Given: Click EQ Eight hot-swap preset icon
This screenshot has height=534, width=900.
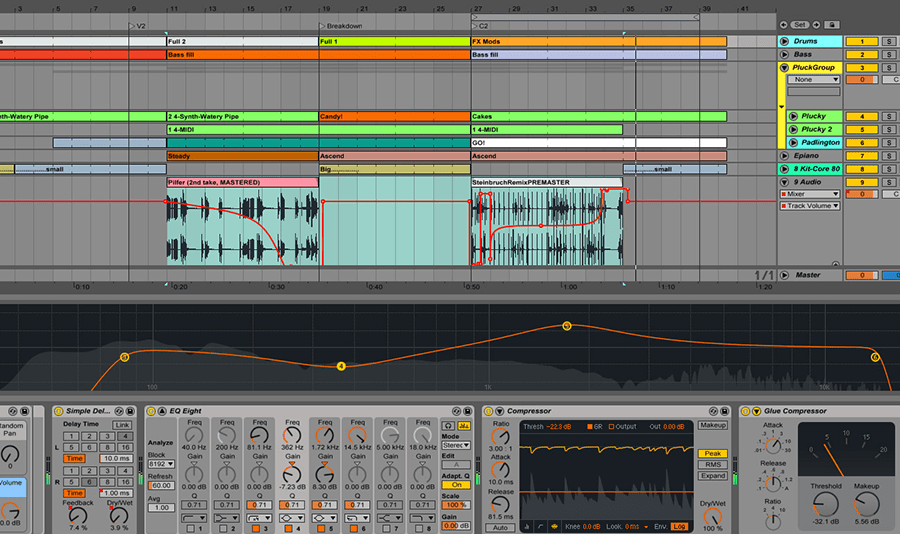Looking at the screenshot, I should (456, 411).
